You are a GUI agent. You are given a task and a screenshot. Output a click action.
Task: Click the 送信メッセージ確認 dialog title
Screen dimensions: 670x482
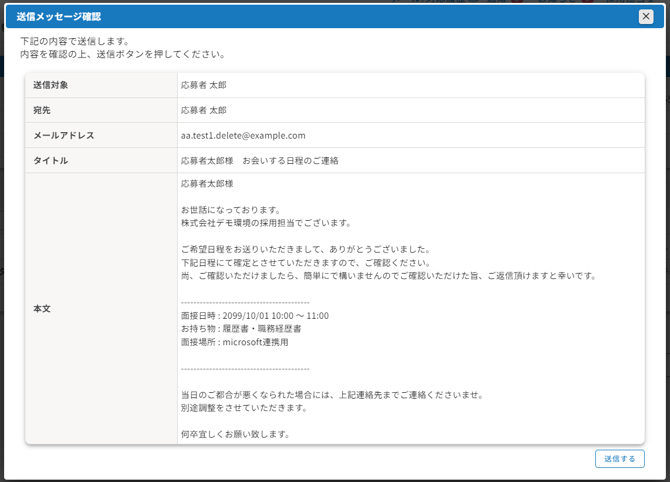[x=59, y=17]
